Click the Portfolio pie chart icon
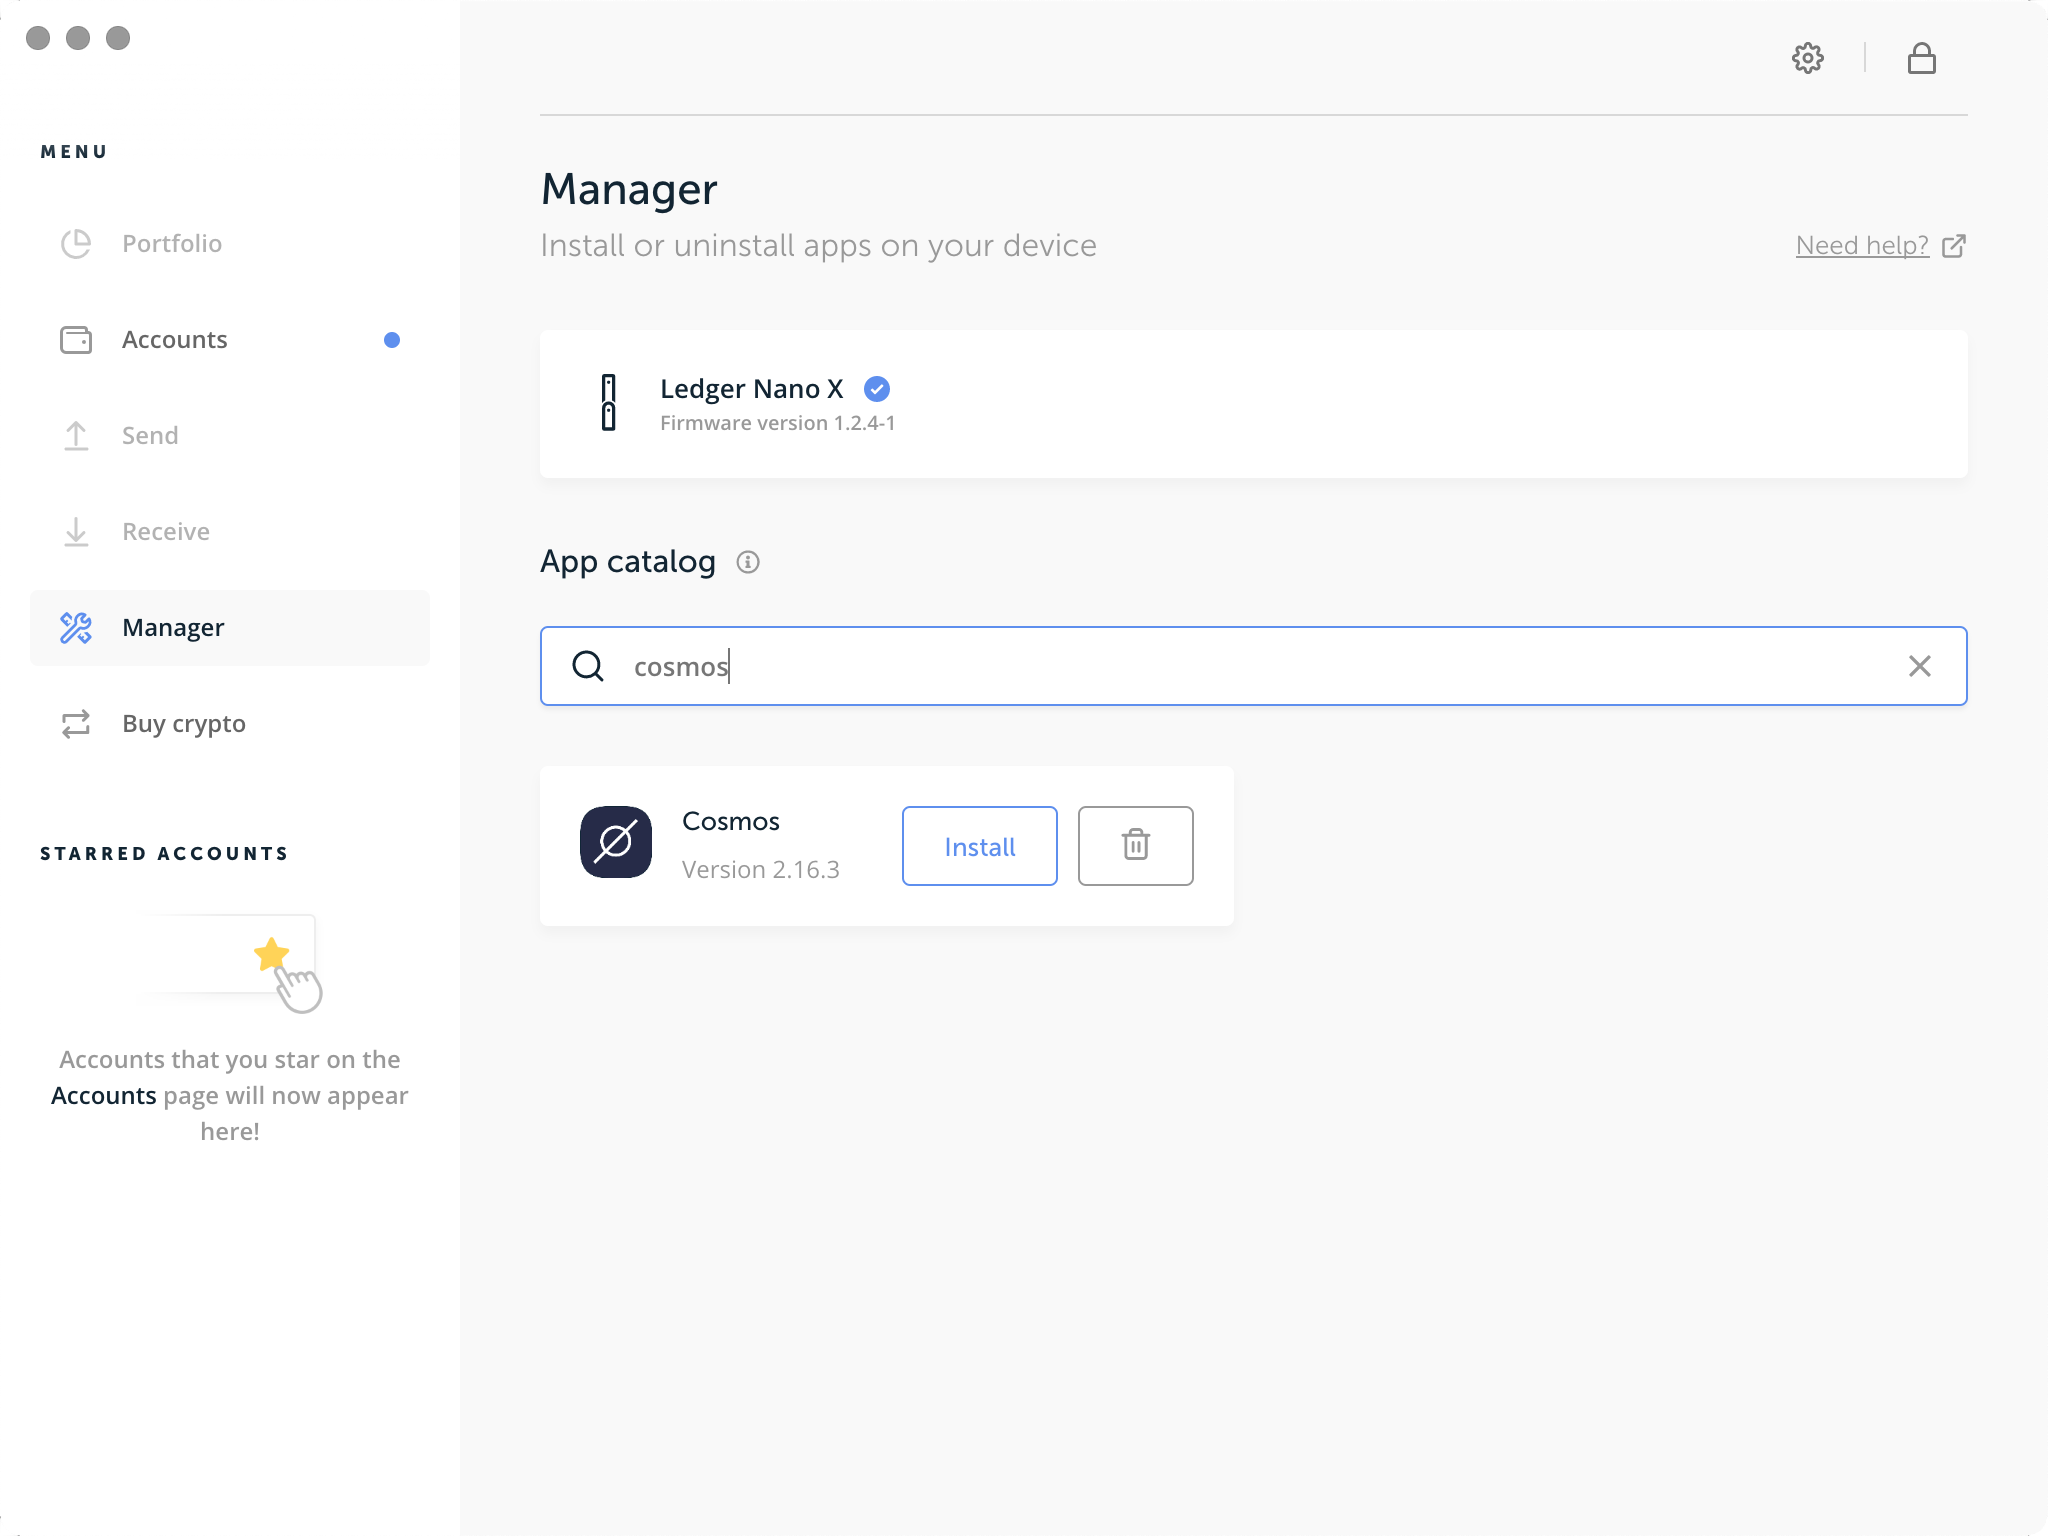Image resolution: width=2048 pixels, height=1536 pixels. (76, 244)
